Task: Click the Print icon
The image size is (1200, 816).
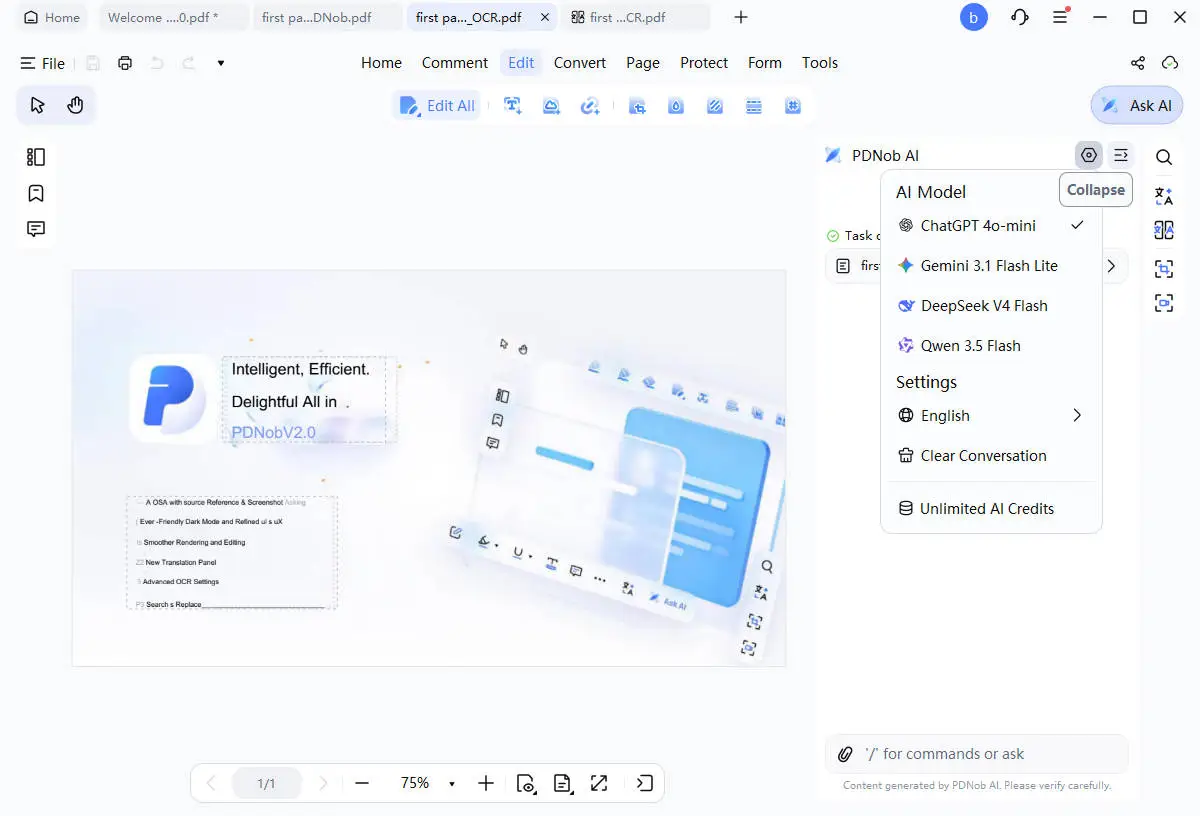Action: pos(125,63)
